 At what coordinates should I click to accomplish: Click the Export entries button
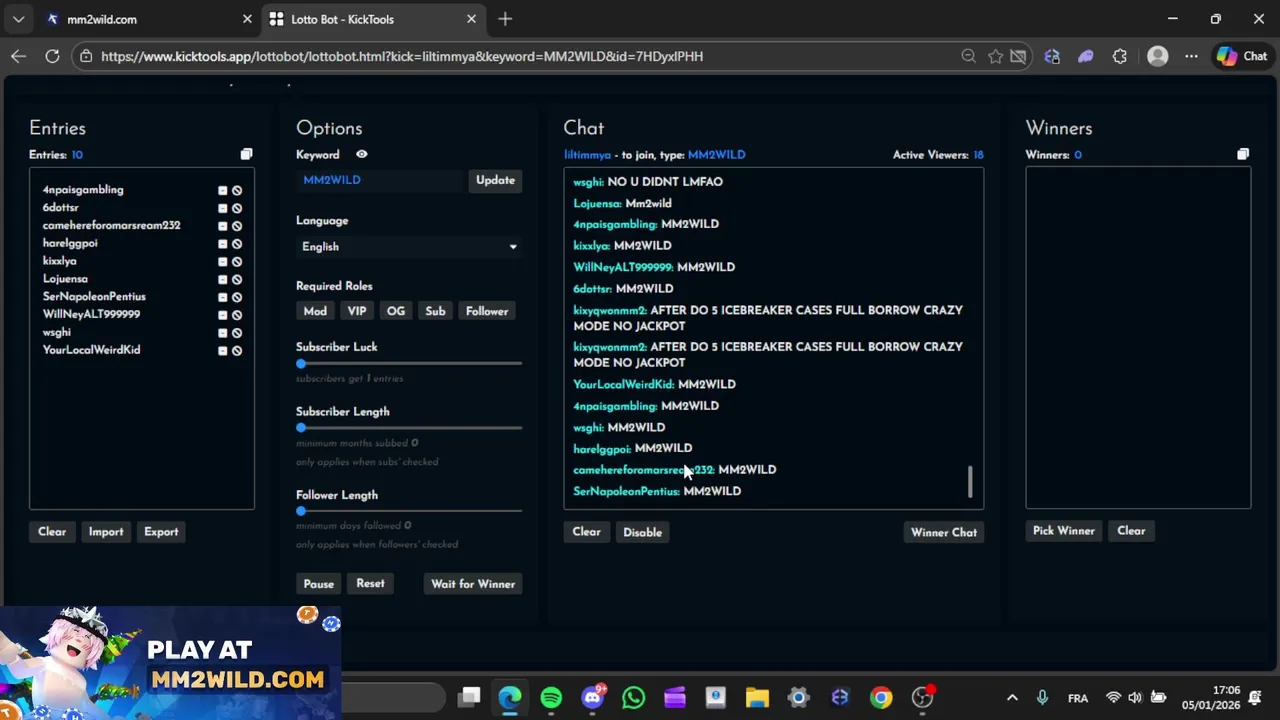click(x=161, y=532)
